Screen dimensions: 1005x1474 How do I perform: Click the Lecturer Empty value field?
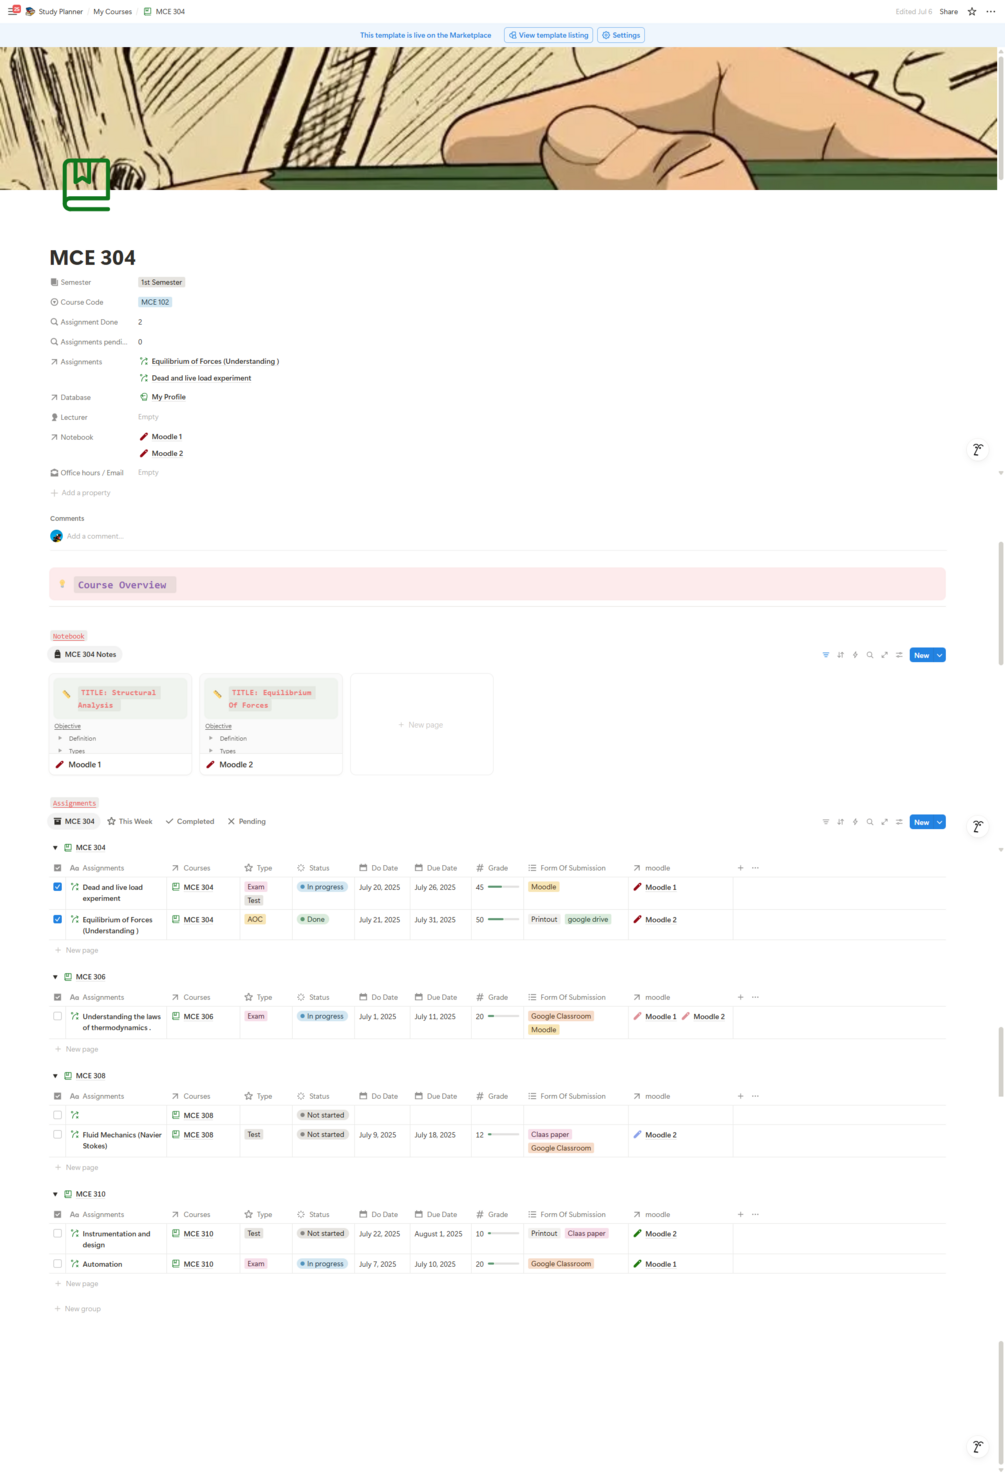148,417
